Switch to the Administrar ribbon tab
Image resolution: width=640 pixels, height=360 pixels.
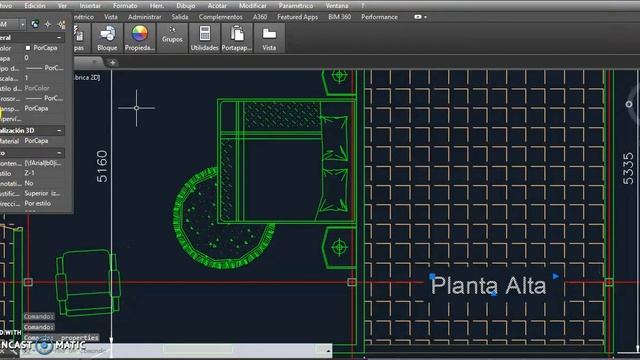click(x=144, y=17)
